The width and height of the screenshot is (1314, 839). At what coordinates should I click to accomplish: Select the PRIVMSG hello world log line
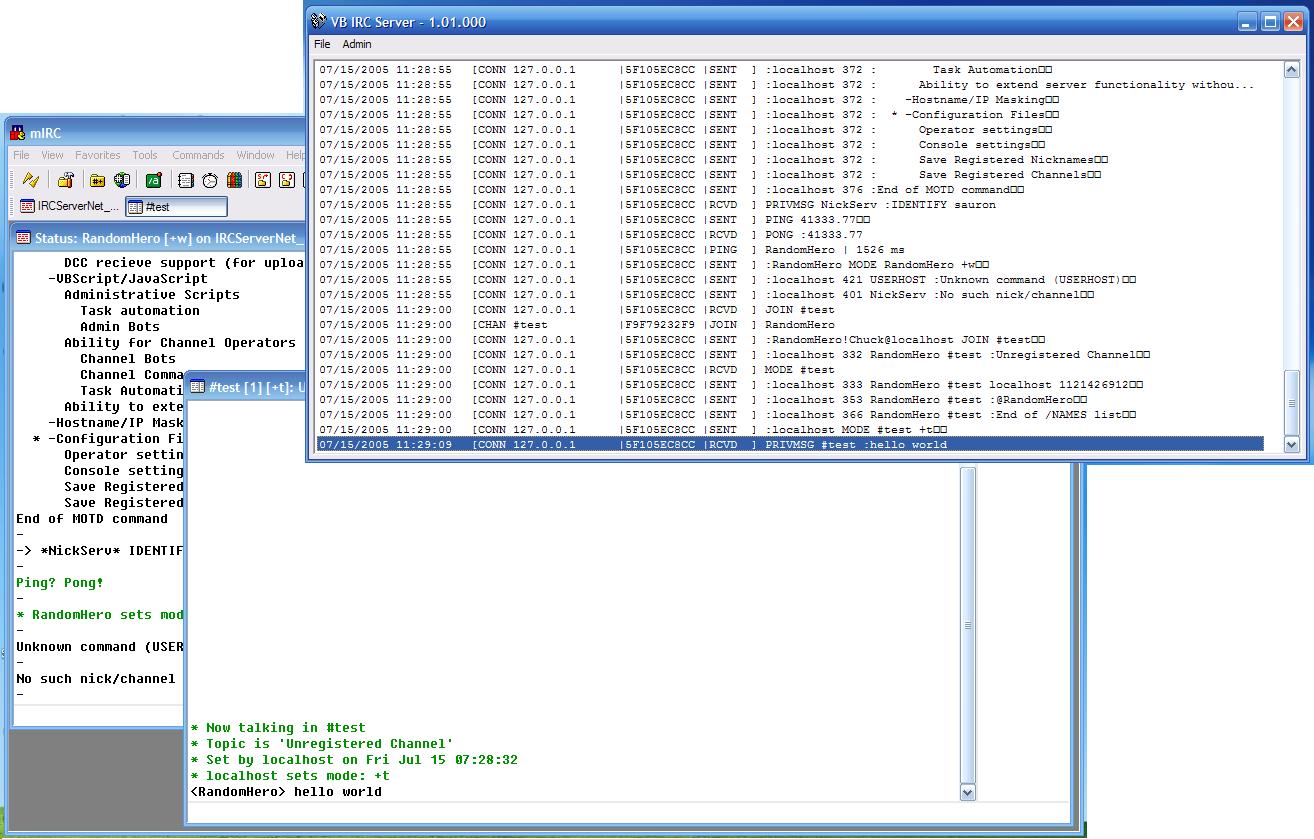point(790,445)
